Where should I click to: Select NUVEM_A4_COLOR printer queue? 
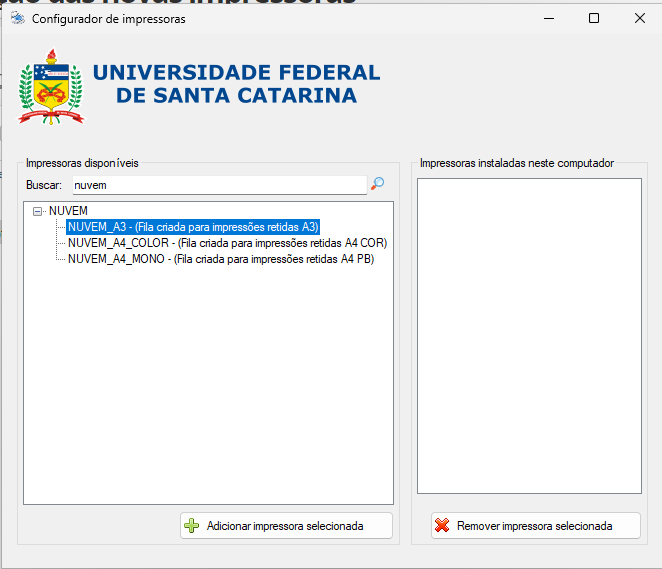(227, 243)
